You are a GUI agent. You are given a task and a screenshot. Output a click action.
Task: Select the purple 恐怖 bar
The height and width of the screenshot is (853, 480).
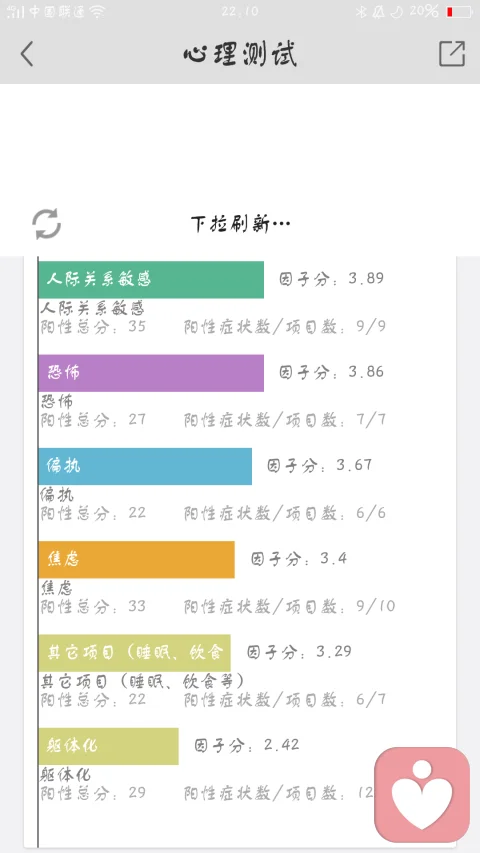(x=151, y=373)
